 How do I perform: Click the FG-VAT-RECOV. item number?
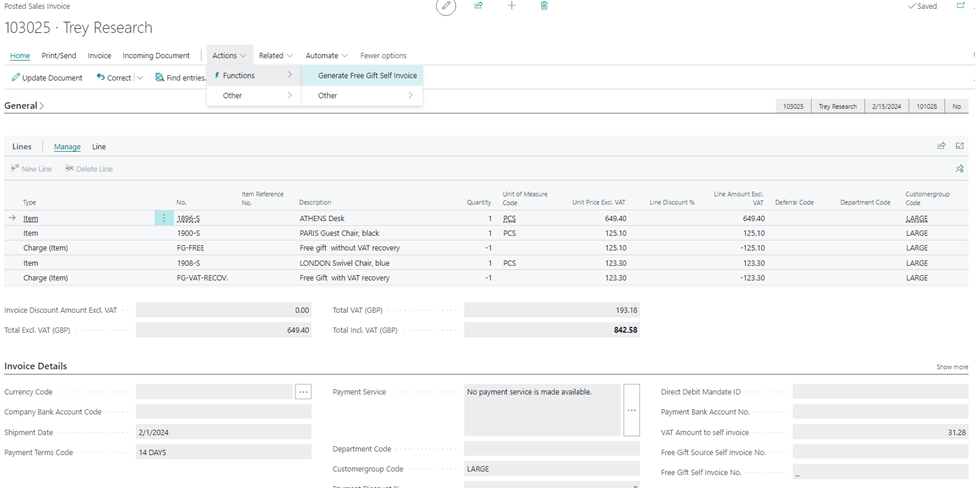(x=203, y=278)
